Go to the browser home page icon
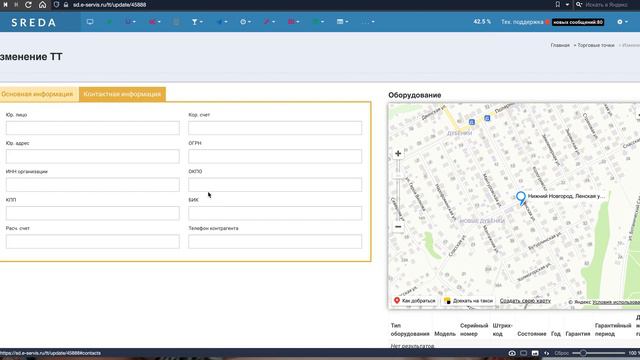Screen dimensions: 640x360 click(x=42, y=5)
